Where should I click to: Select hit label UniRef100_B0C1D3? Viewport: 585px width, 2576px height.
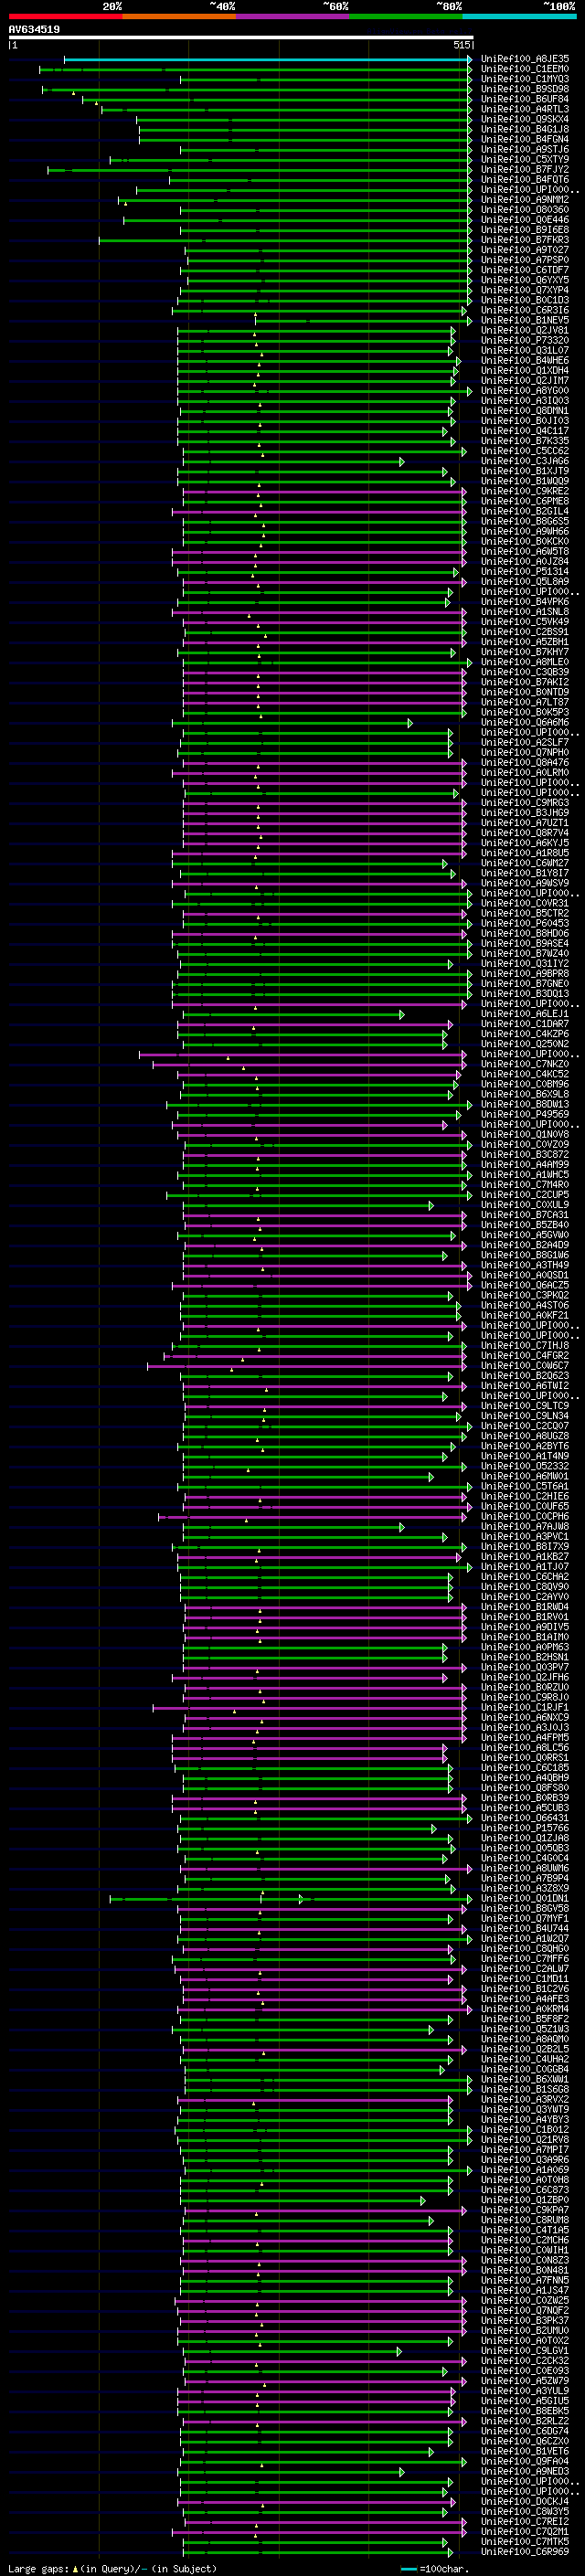click(525, 300)
